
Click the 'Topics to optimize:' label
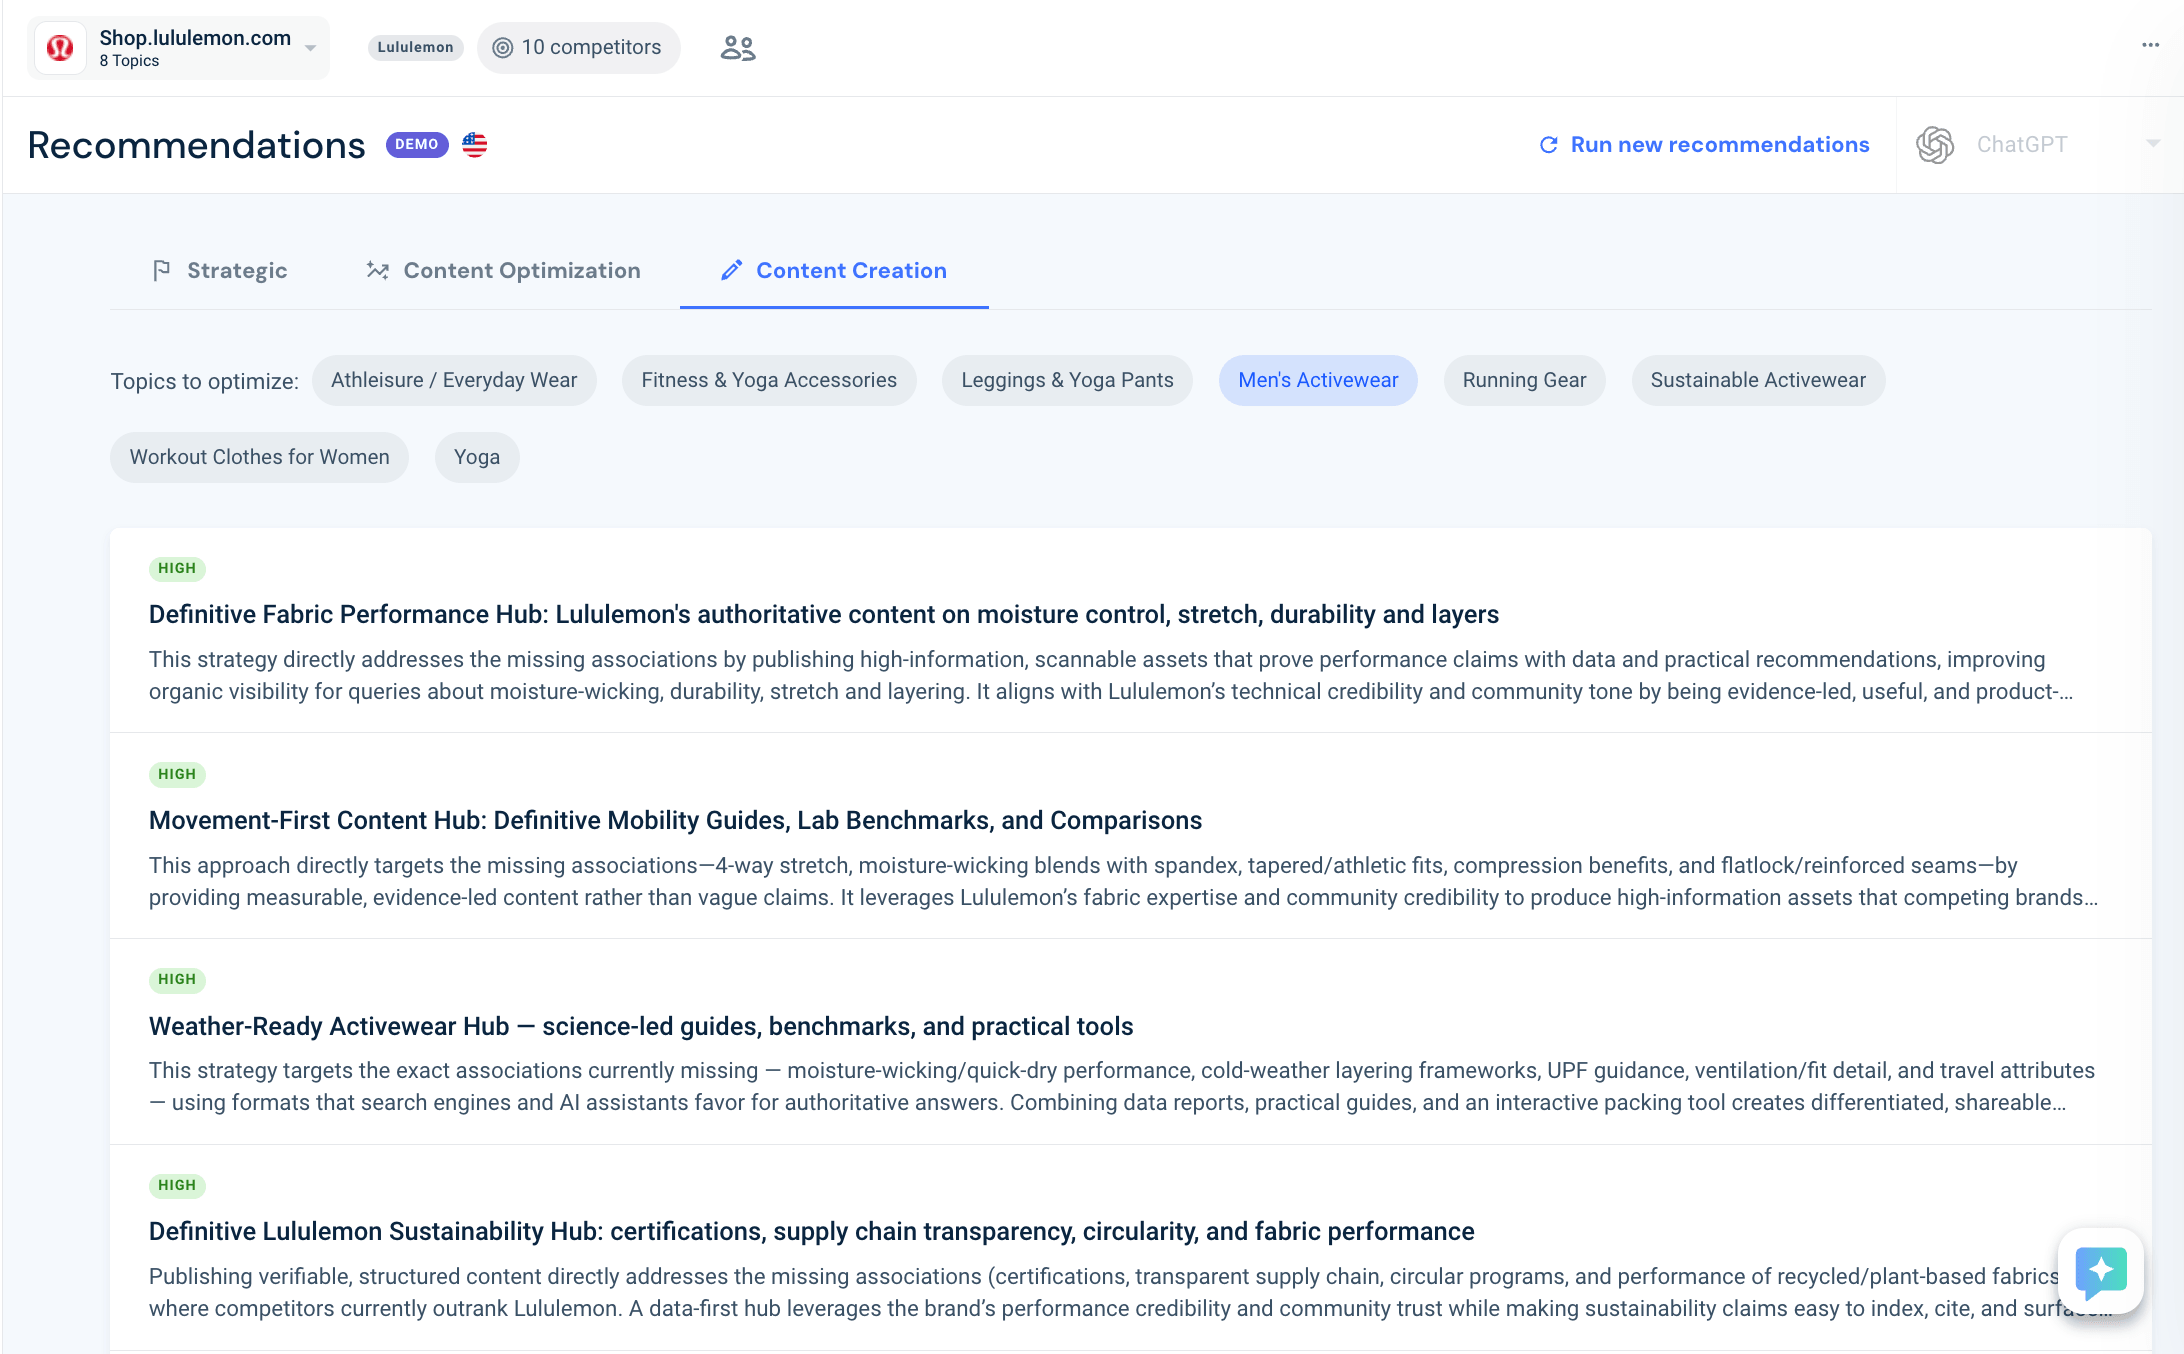[205, 382]
